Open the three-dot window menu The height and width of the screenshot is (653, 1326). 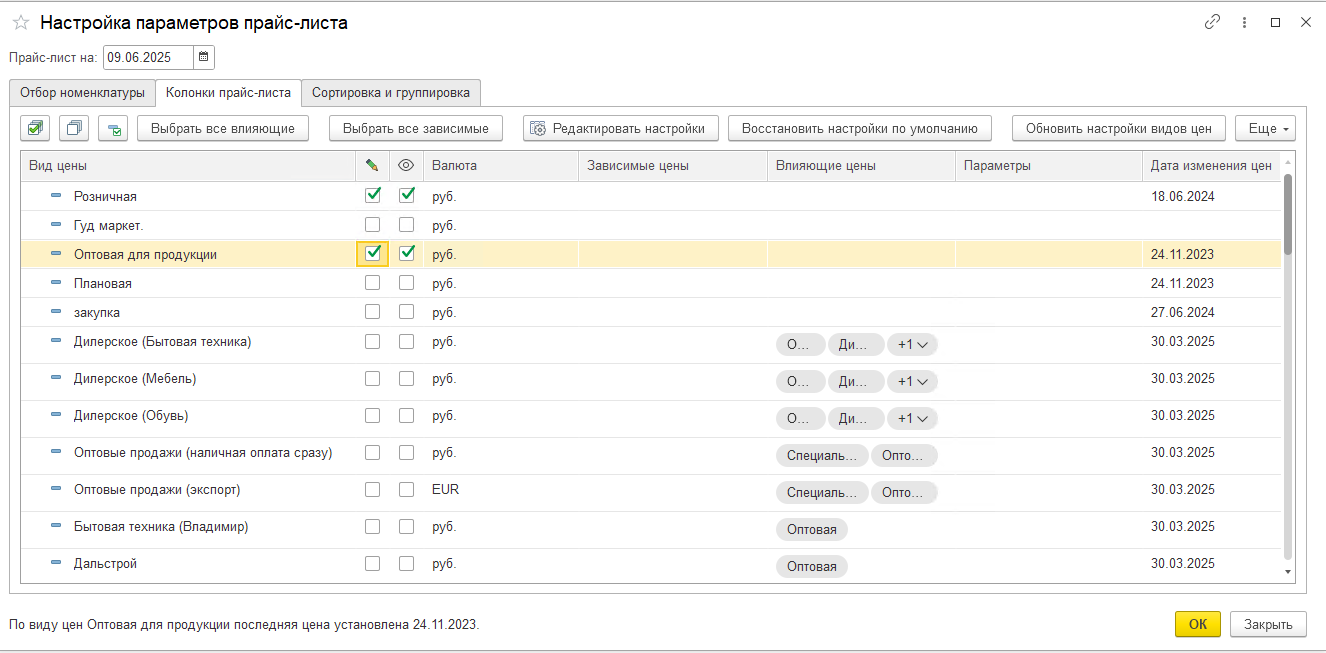click(1244, 22)
